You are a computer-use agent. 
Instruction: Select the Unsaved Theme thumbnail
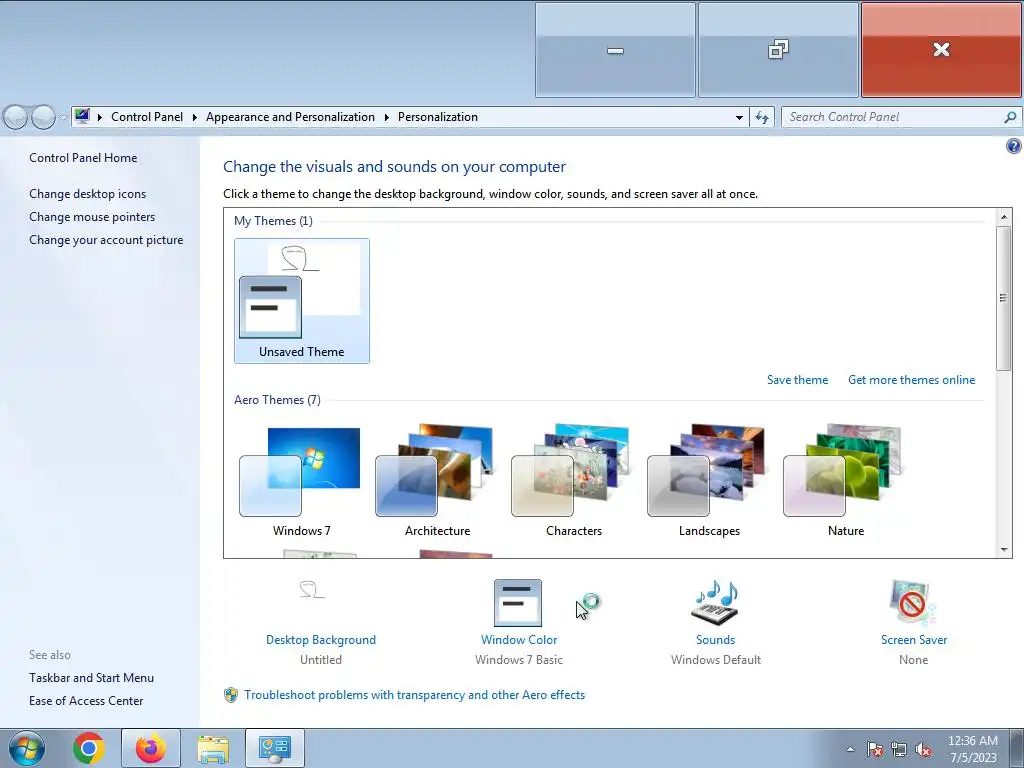(302, 300)
